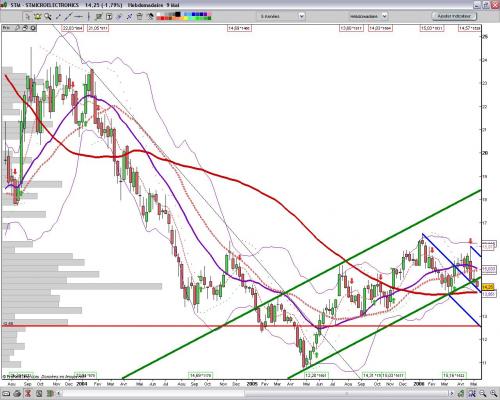
Task: Click the horizontal time scrollbar thumb
Action: tap(347, 393)
